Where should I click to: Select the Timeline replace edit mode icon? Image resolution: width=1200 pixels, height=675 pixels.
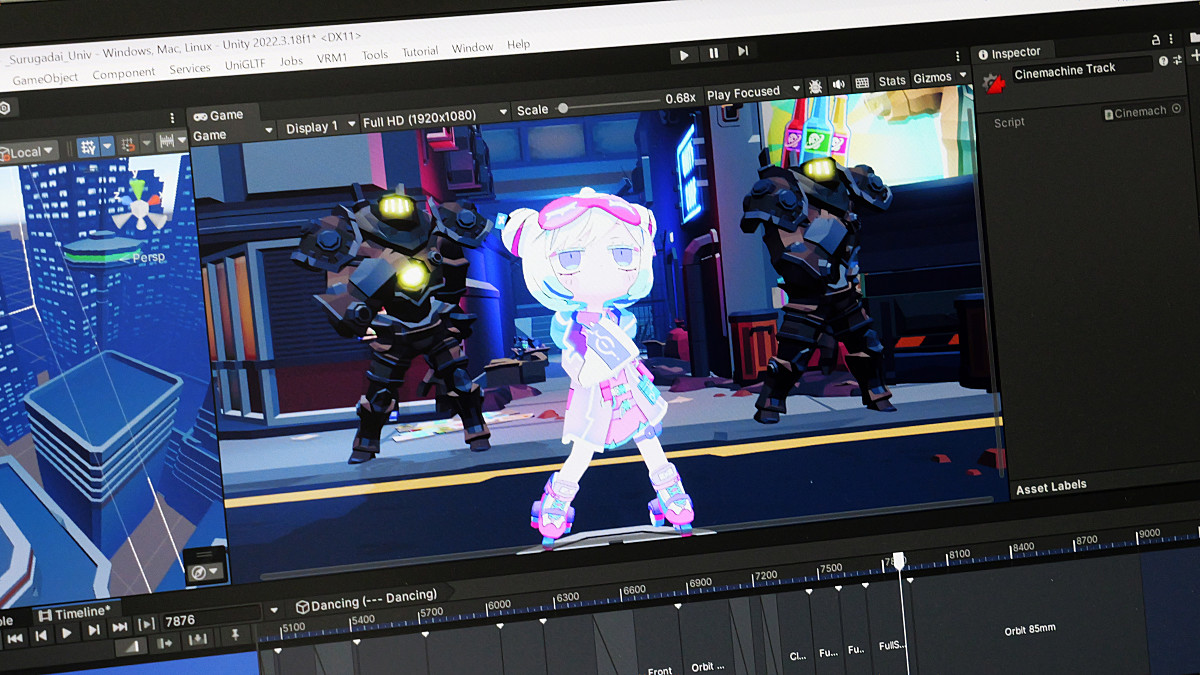[198, 639]
